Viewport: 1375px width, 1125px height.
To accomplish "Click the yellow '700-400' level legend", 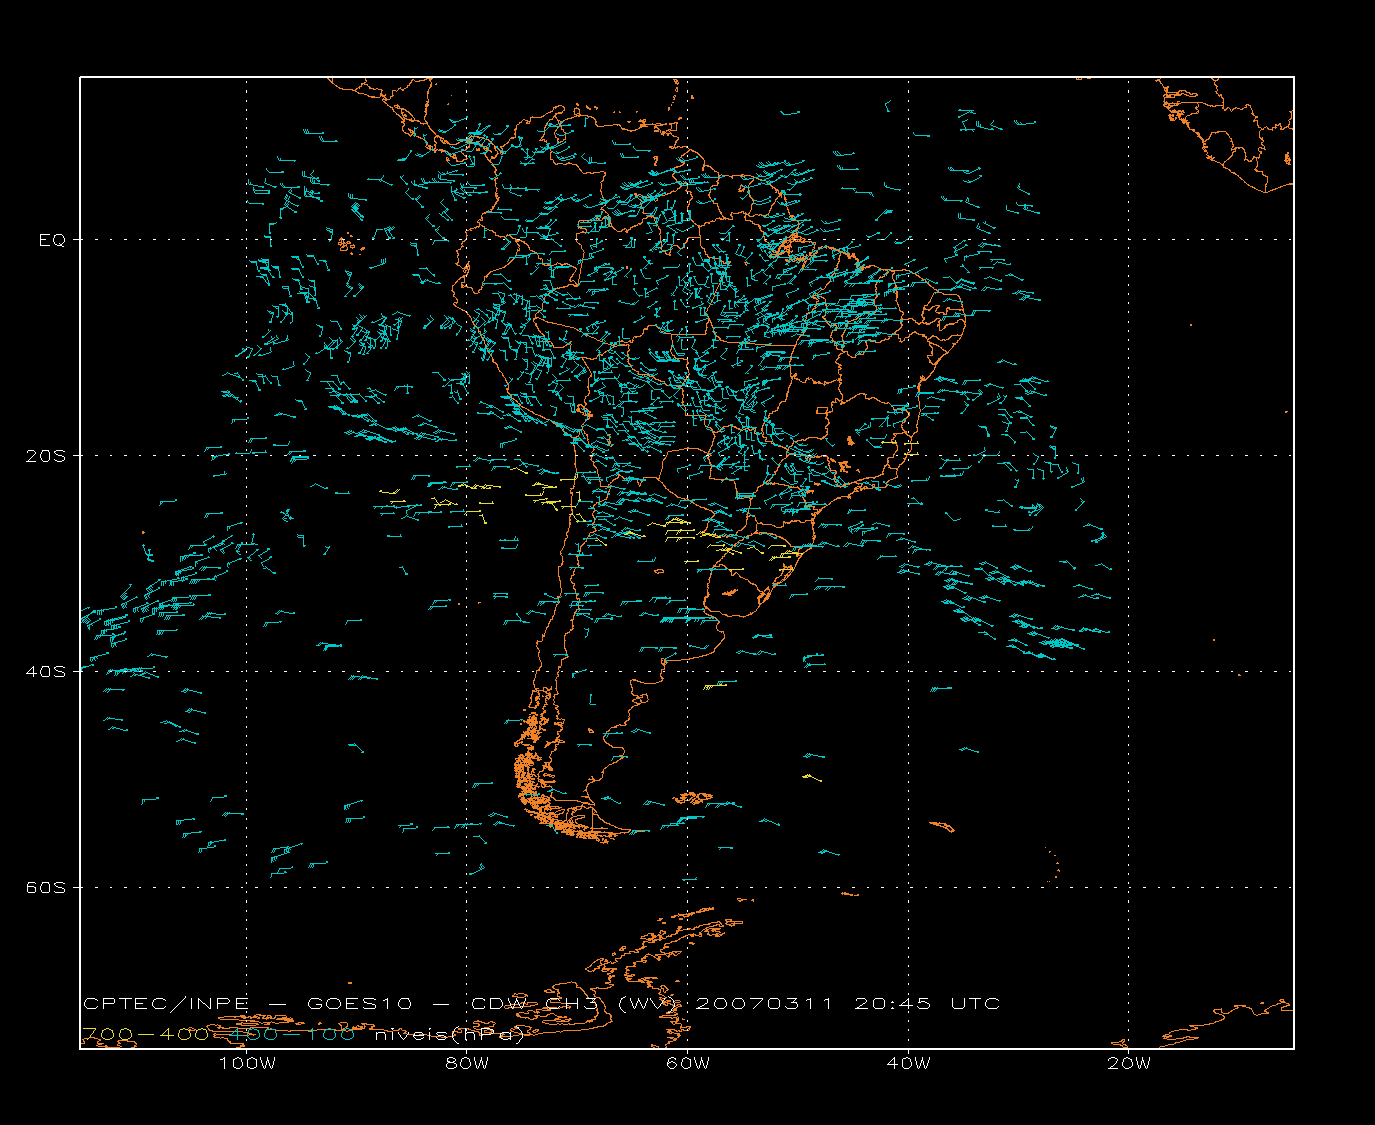I will coord(145,1034).
